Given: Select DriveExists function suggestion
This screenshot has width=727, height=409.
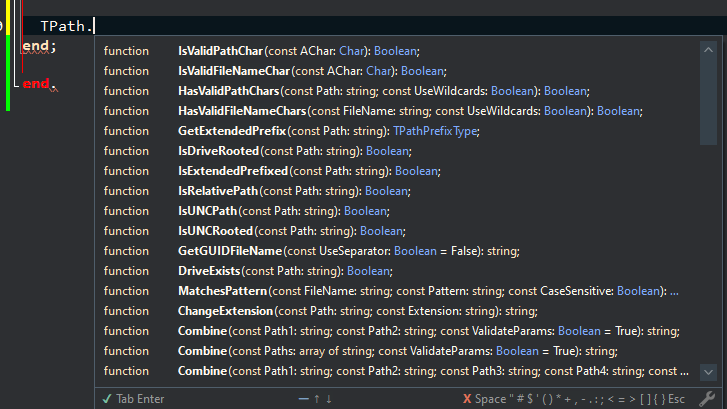Looking at the screenshot, I should (209, 271).
